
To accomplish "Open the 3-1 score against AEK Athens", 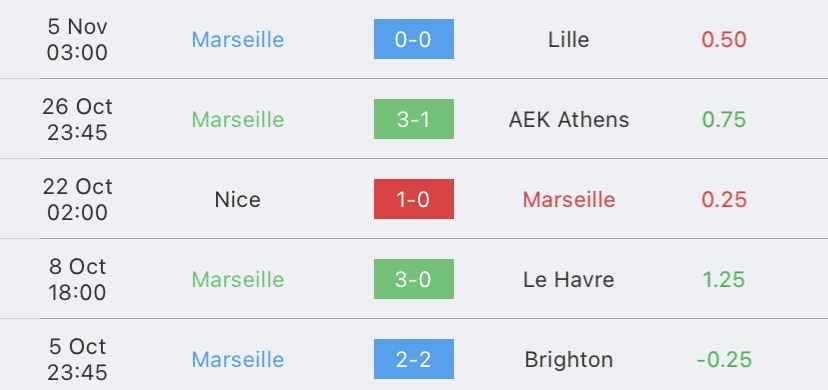I will (x=413, y=119).
